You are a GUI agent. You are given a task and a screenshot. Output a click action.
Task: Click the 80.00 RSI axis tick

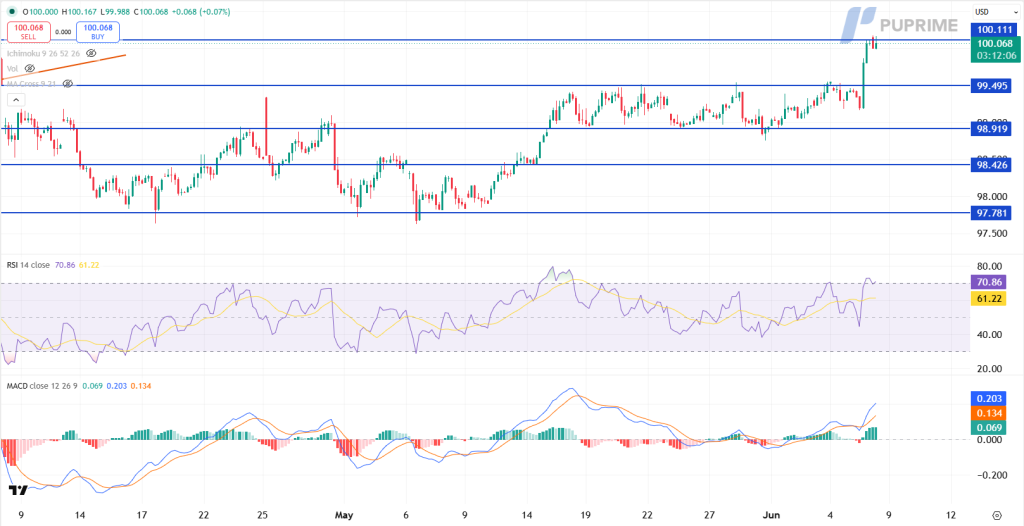987,267
